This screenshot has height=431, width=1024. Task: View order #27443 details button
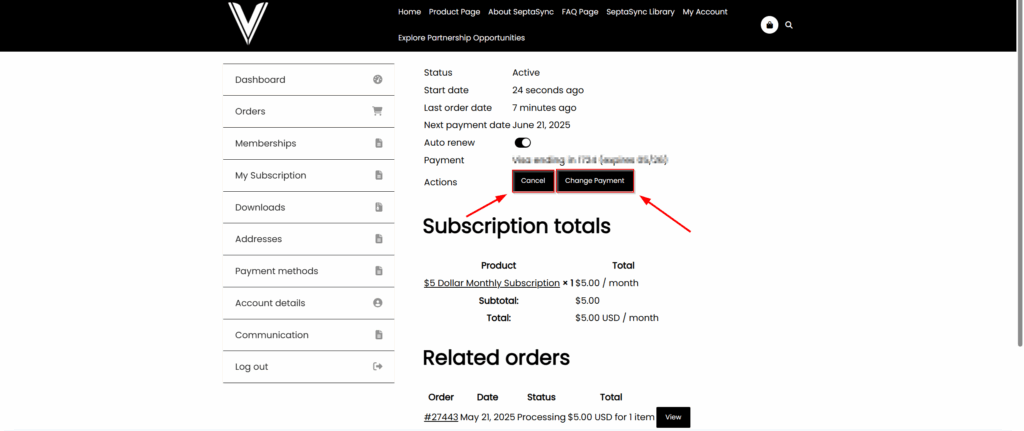pyautogui.click(x=673, y=418)
